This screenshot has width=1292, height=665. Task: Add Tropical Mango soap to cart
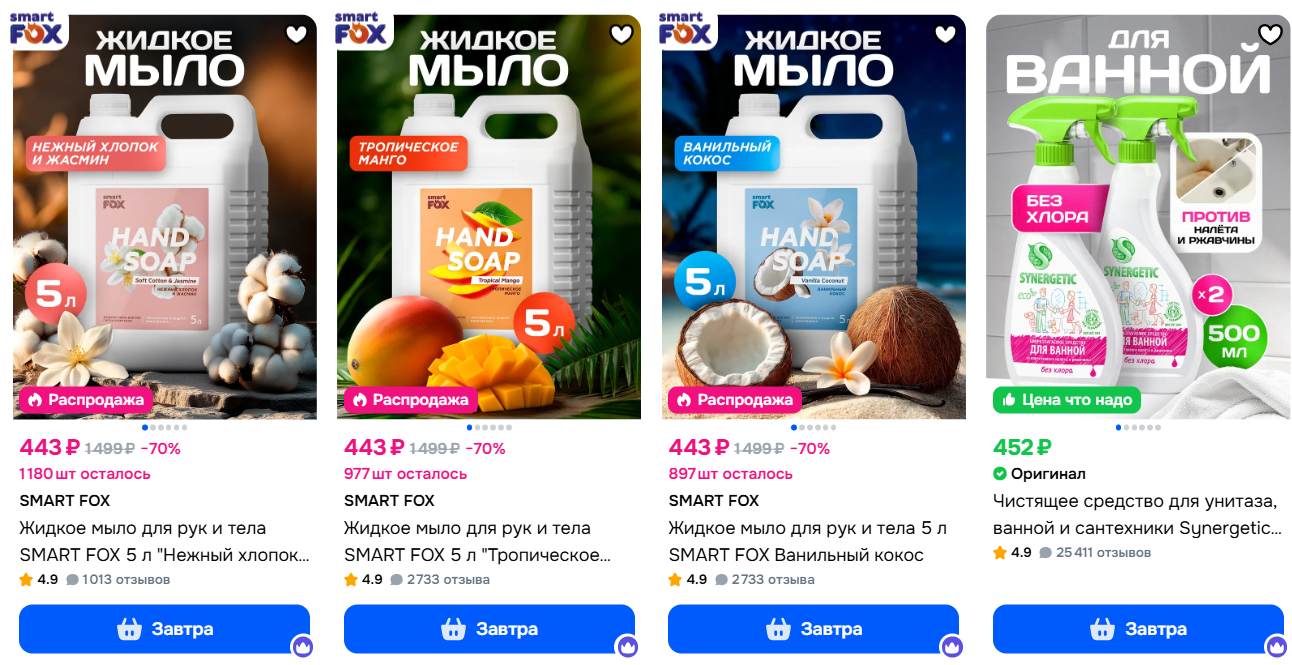(489, 629)
